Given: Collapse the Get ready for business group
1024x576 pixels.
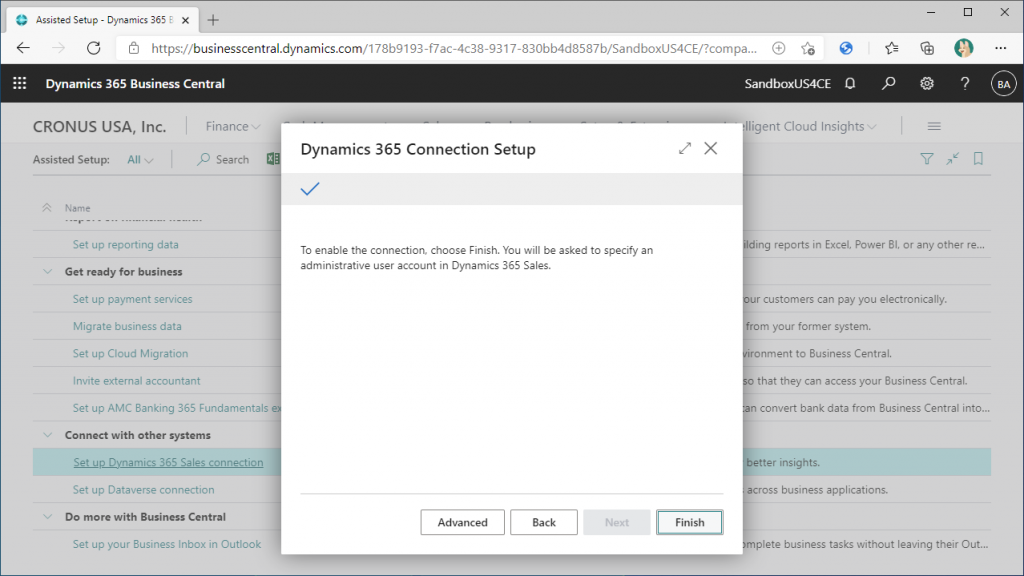Looking at the screenshot, I should click(47, 272).
